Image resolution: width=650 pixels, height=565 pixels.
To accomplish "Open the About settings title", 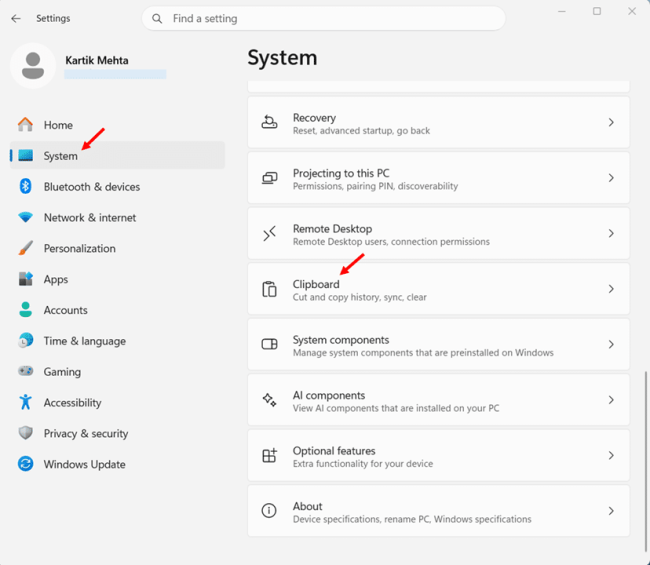I will 308,506.
